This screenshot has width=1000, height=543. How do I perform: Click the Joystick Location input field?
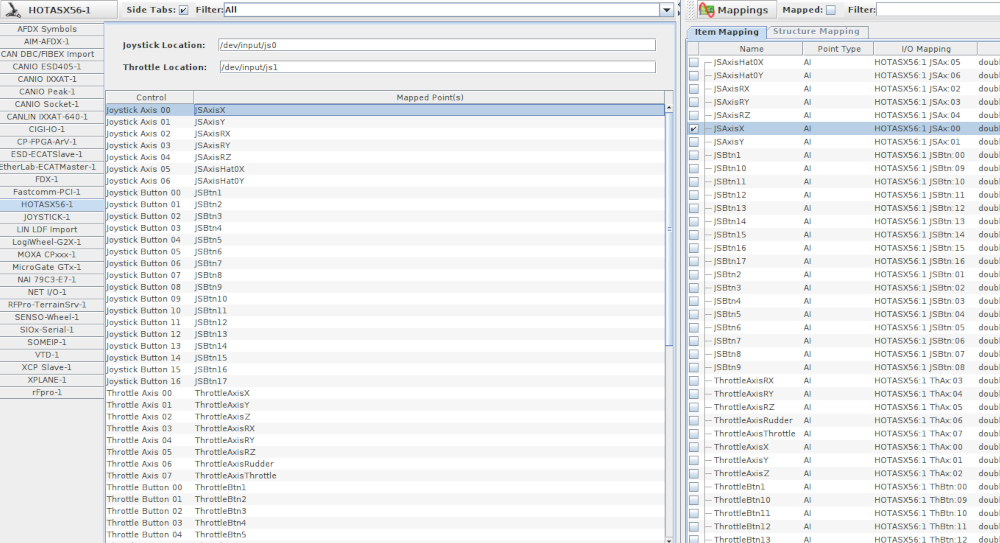[x=437, y=45]
